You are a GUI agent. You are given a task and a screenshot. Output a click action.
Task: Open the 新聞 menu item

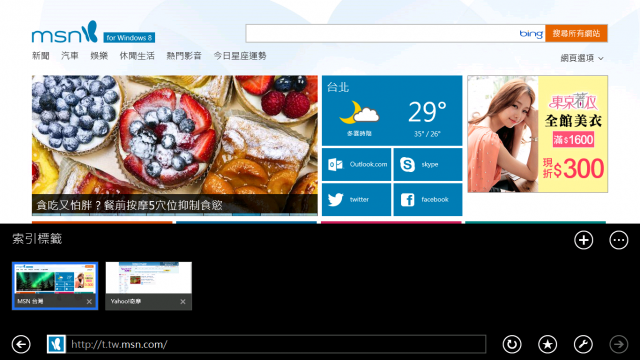coord(41,56)
